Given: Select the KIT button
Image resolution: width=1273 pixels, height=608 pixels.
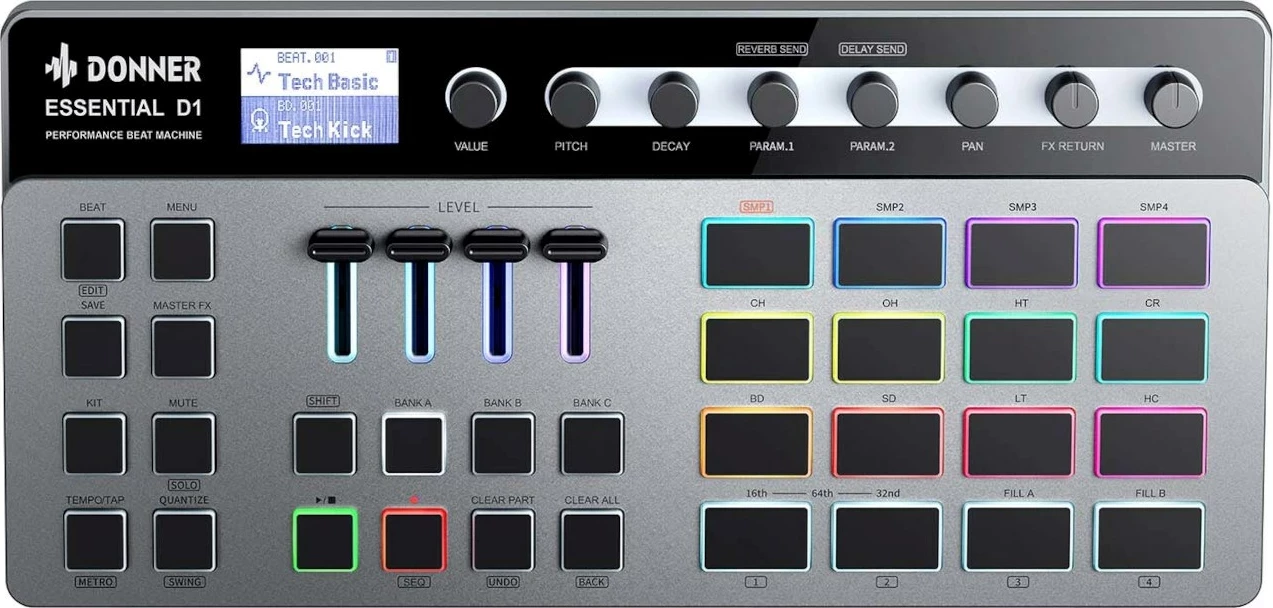Looking at the screenshot, I should pos(94,444).
